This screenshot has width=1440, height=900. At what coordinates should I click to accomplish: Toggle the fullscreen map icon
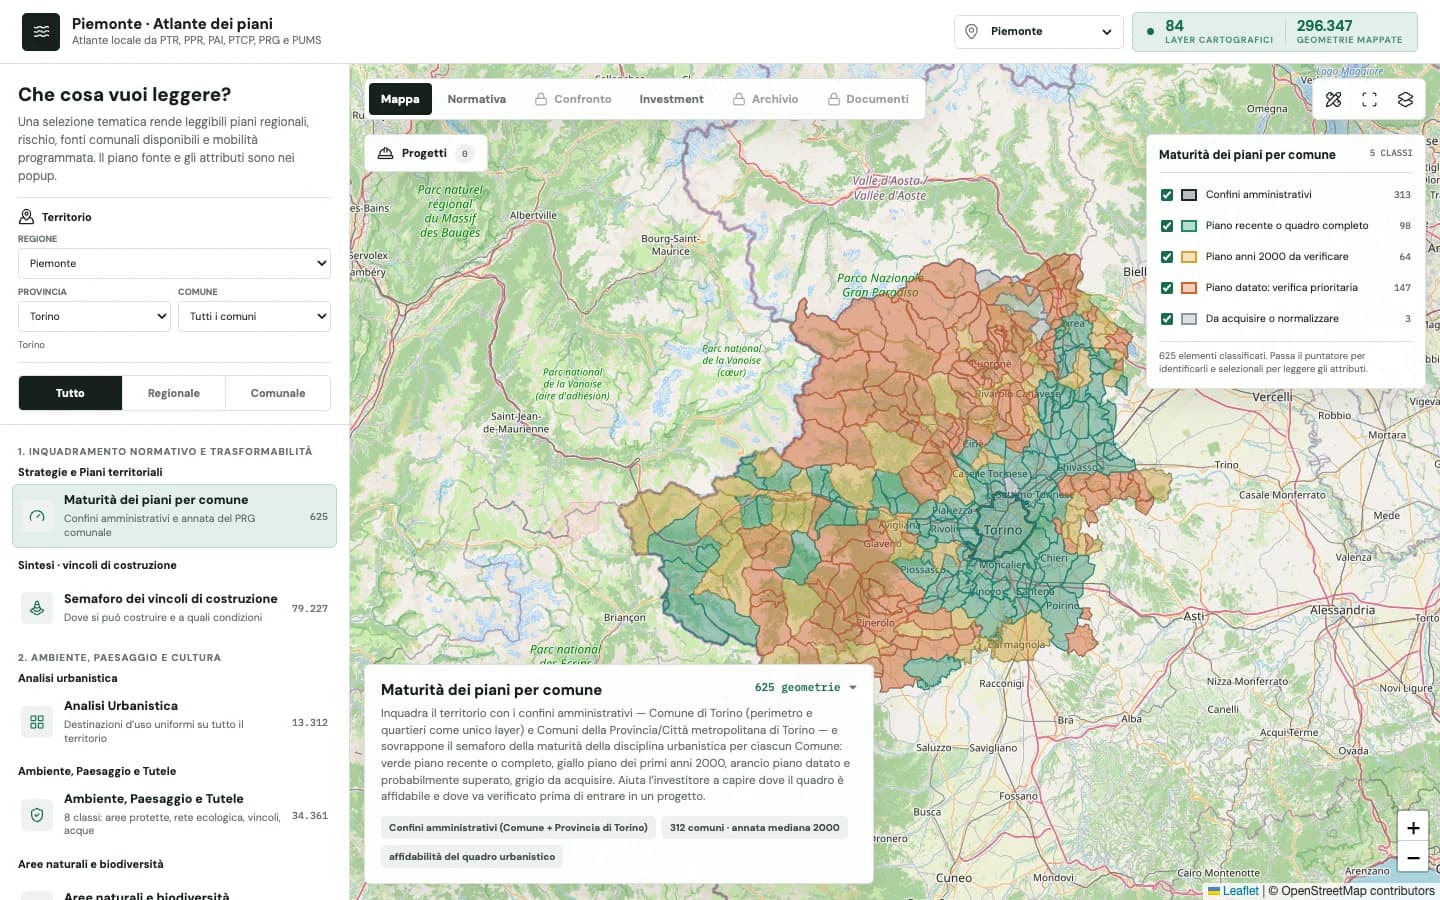[x=1369, y=99]
